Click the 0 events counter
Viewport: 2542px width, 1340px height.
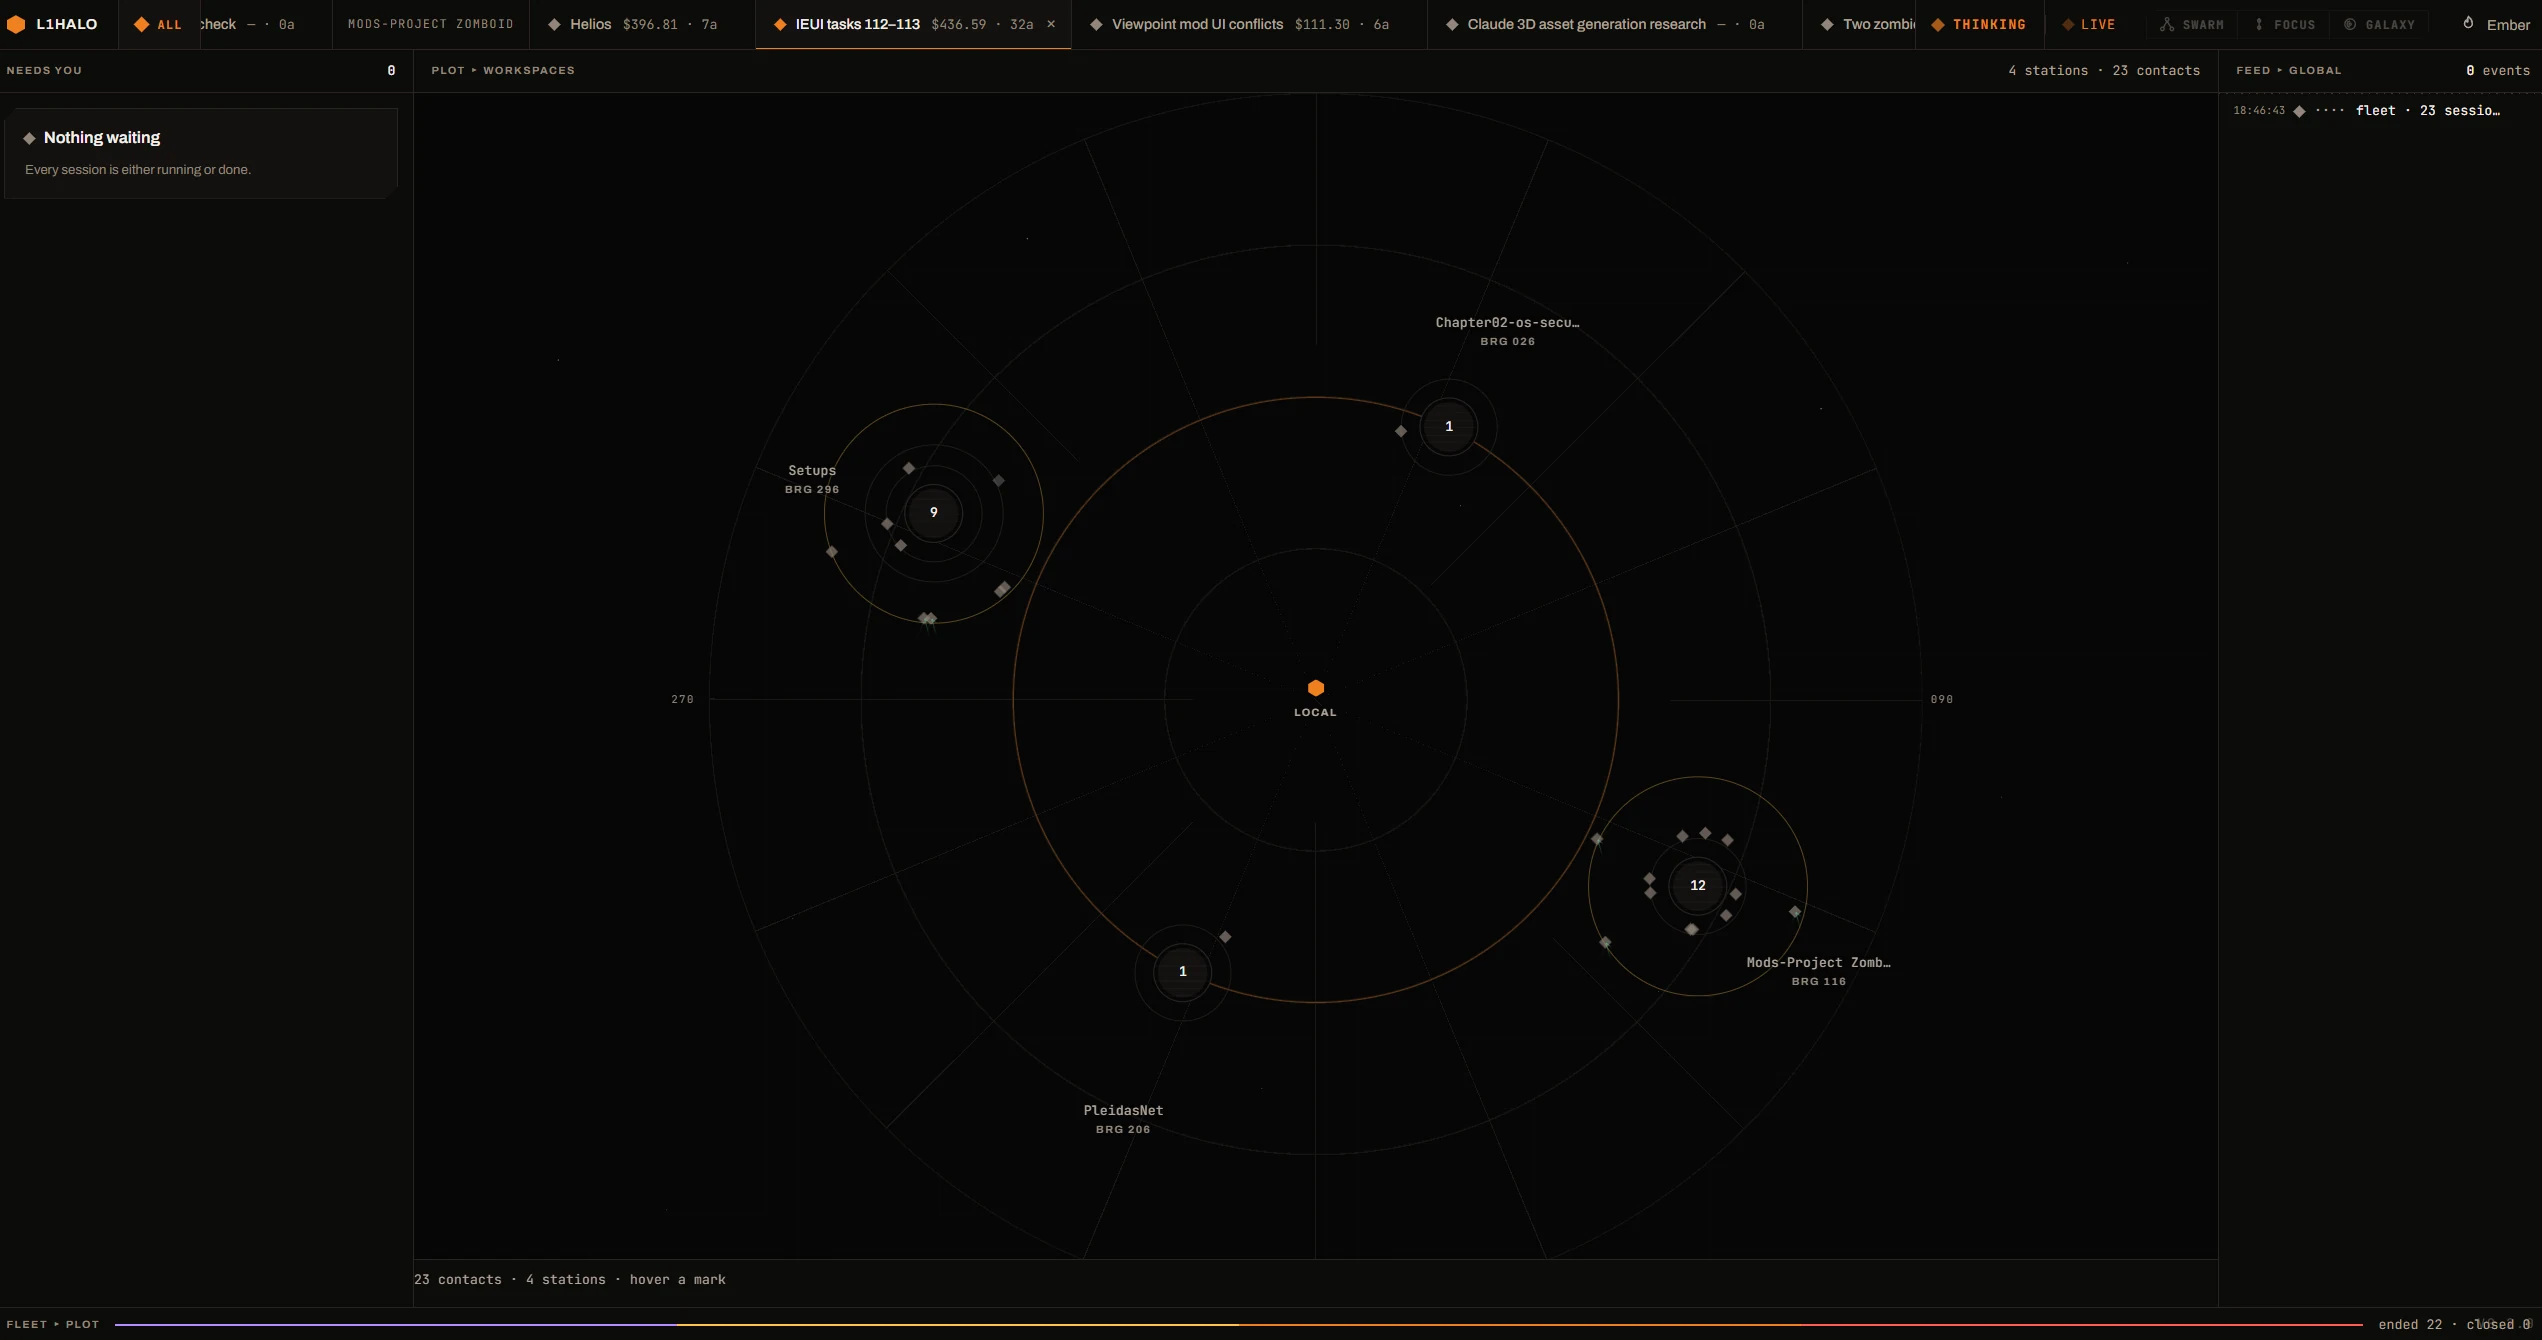click(x=2497, y=71)
